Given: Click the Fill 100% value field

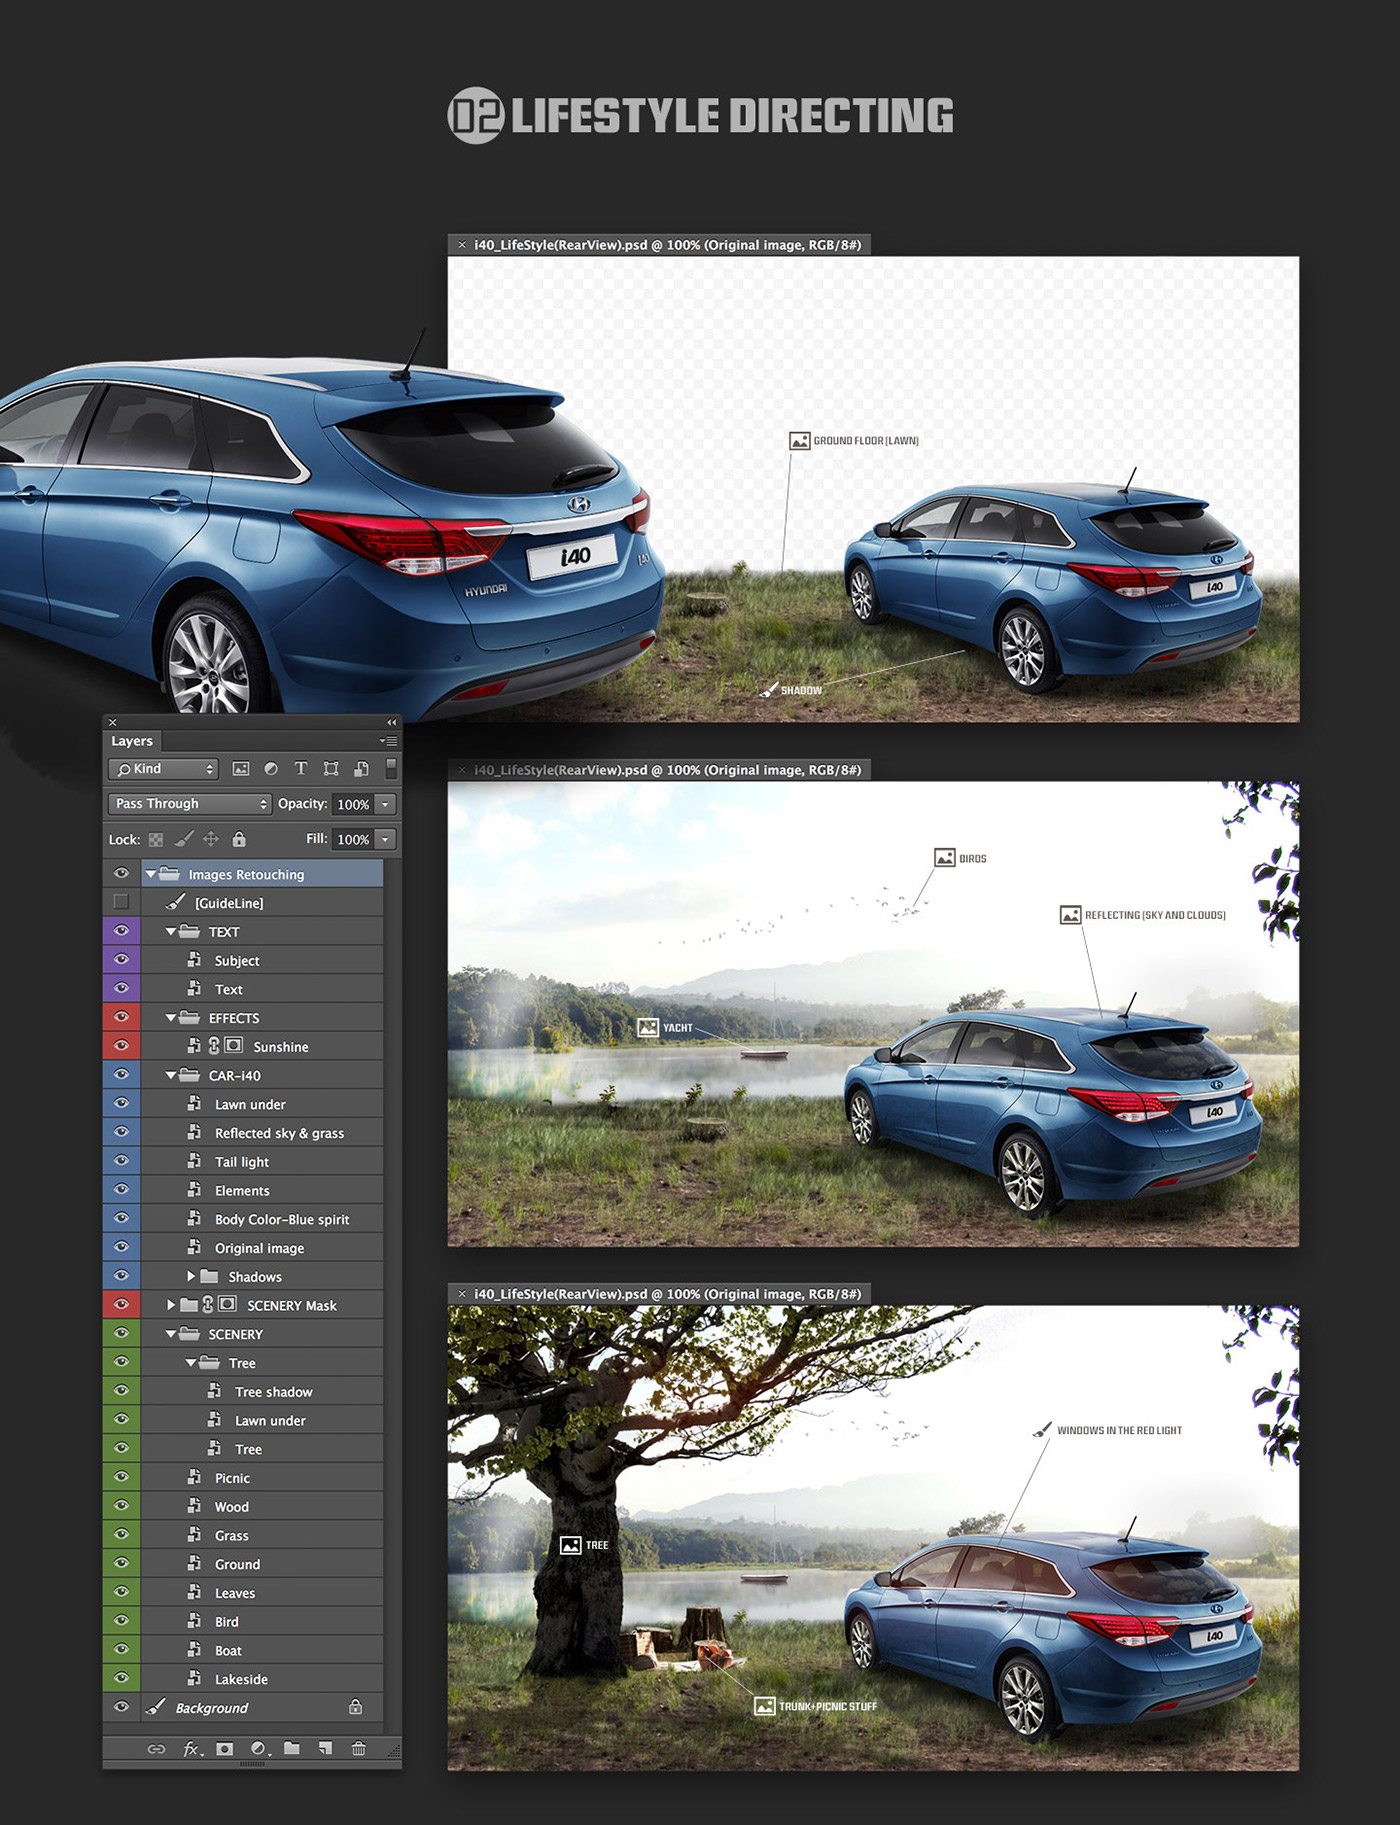Looking at the screenshot, I should (x=353, y=839).
